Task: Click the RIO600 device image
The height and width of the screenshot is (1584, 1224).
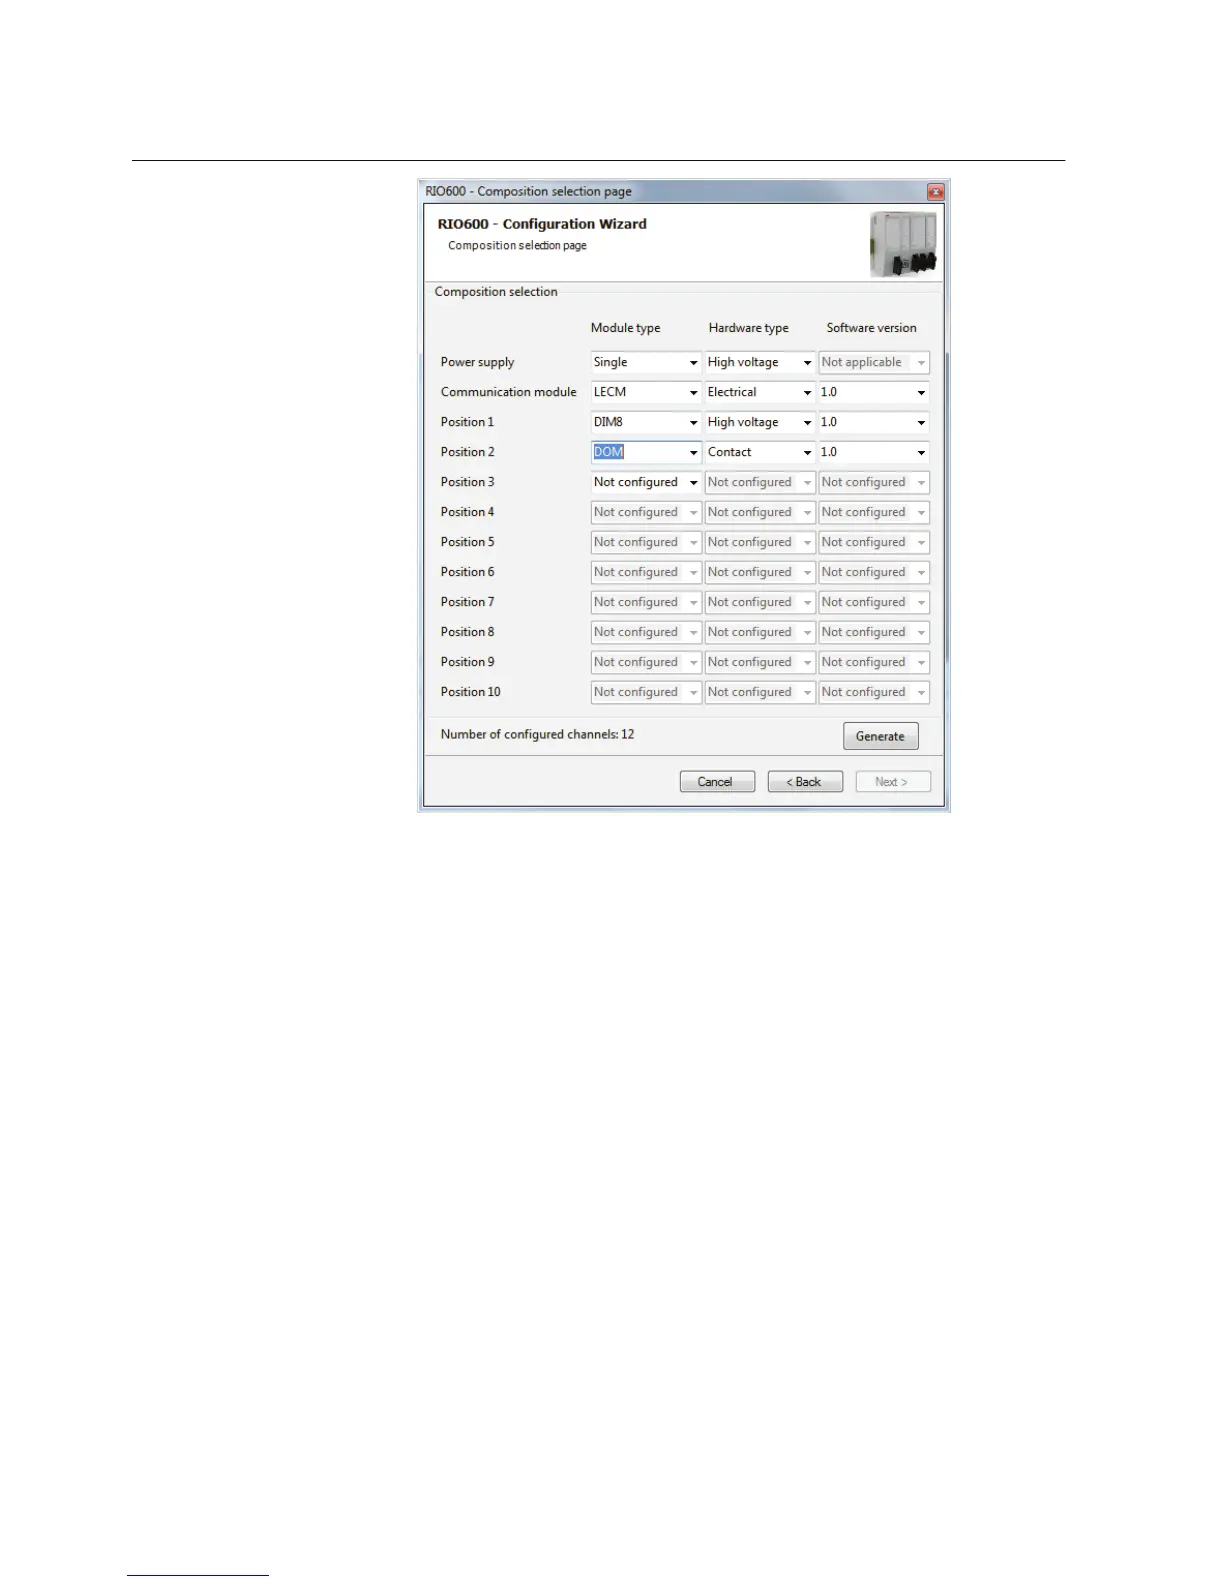Action: tap(903, 244)
